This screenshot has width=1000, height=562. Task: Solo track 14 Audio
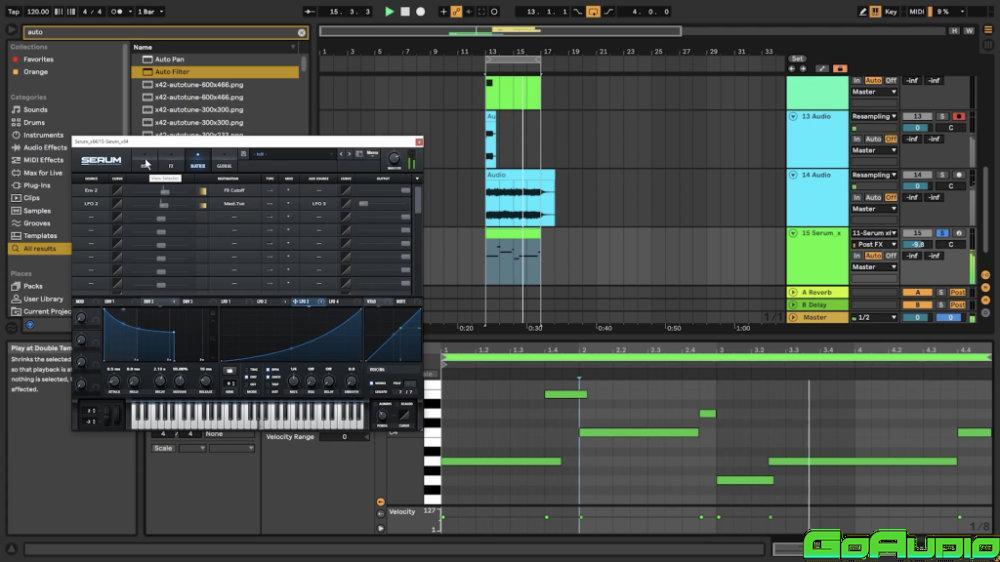(942, 175)
